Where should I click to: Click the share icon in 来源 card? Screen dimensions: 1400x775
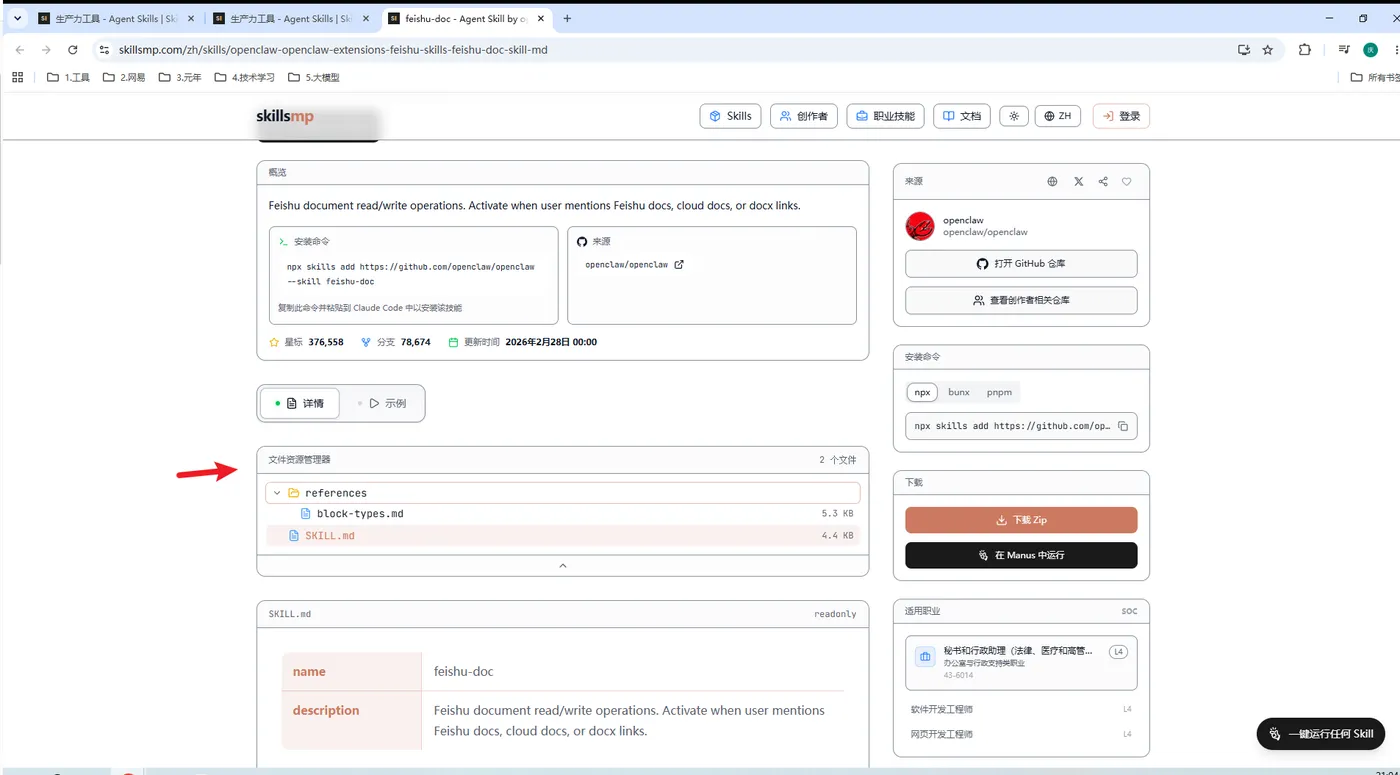(1103, 182)
